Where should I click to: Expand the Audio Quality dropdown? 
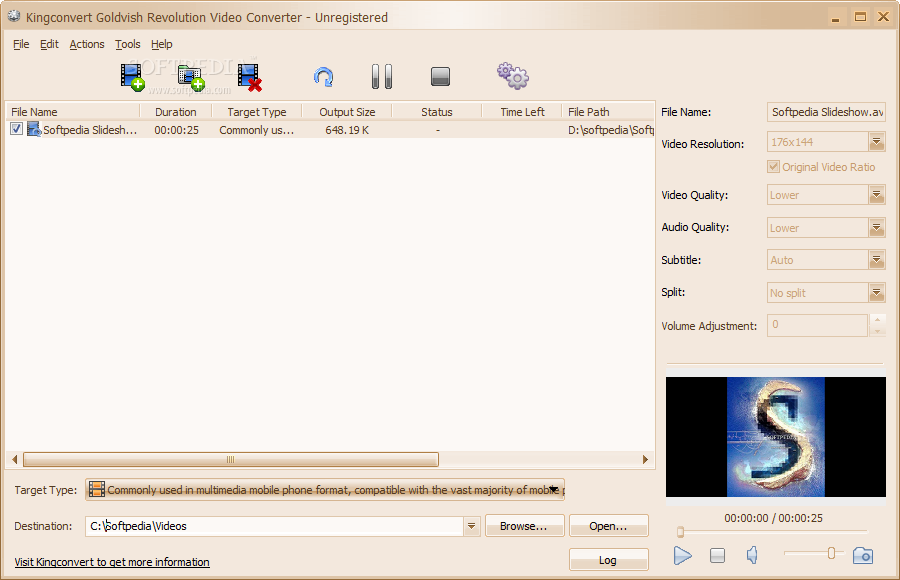click(876, 227)
